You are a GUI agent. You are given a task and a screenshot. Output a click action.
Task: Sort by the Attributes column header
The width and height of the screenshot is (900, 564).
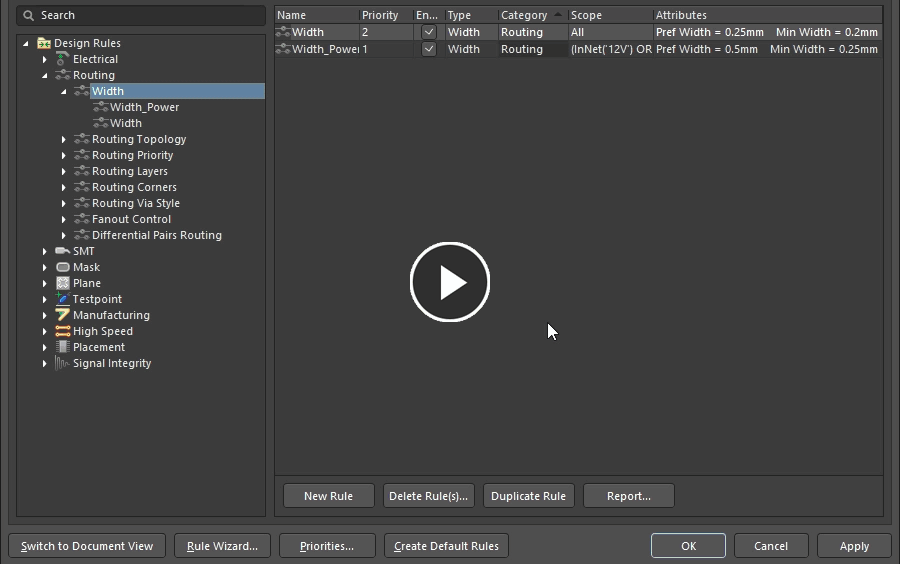(x=767, y=15)
